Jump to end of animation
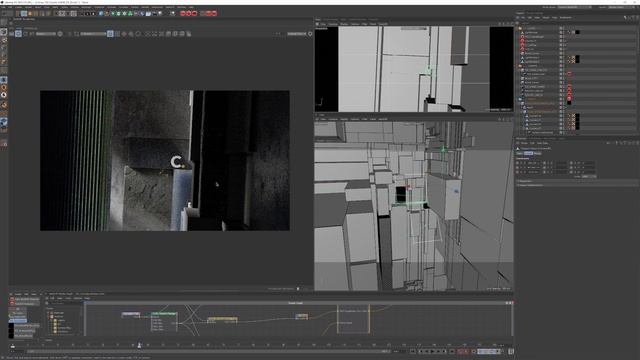 [452, 351]
